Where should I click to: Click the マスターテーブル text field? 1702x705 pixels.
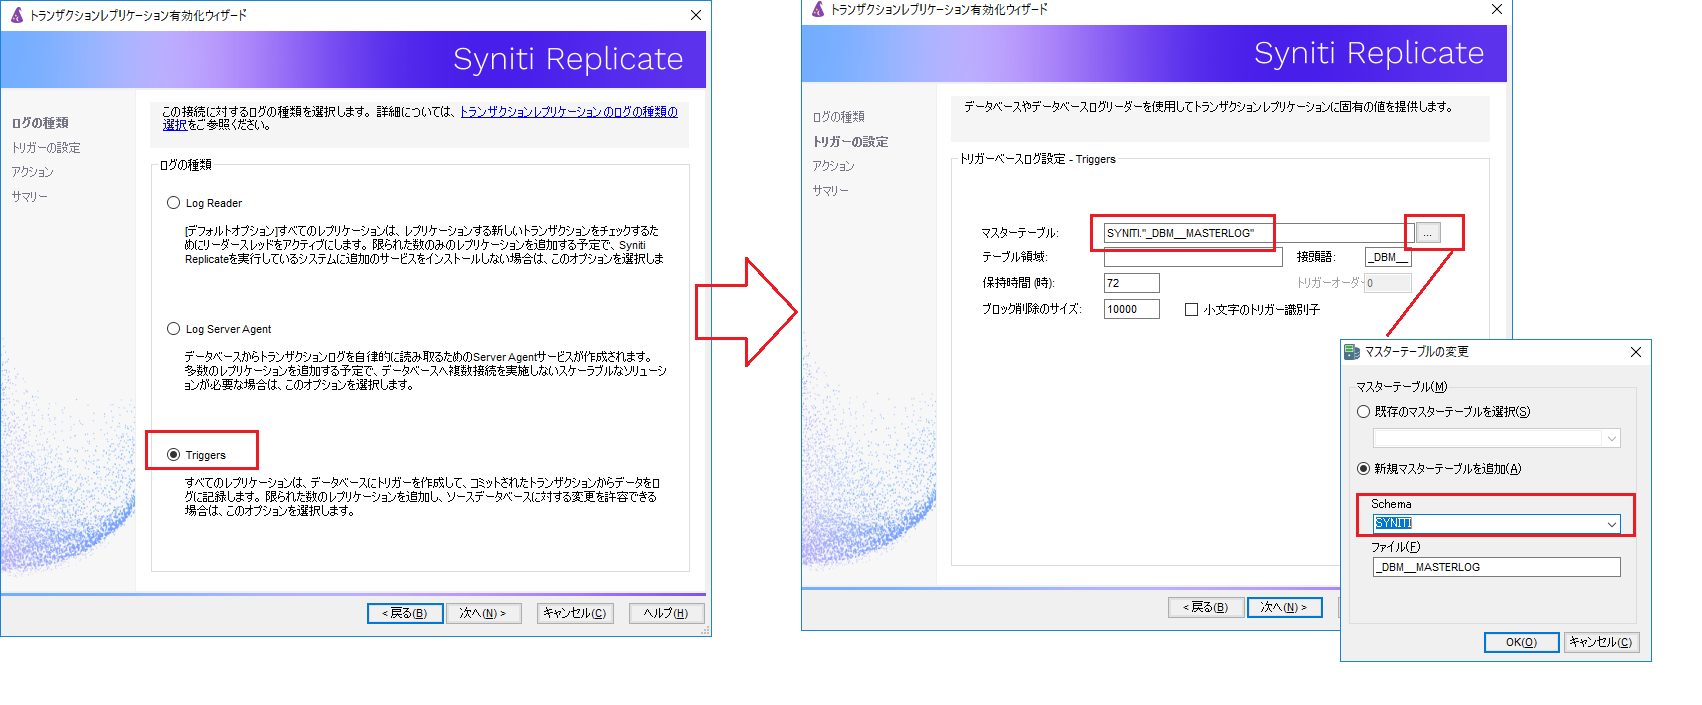click(1259, 233)
